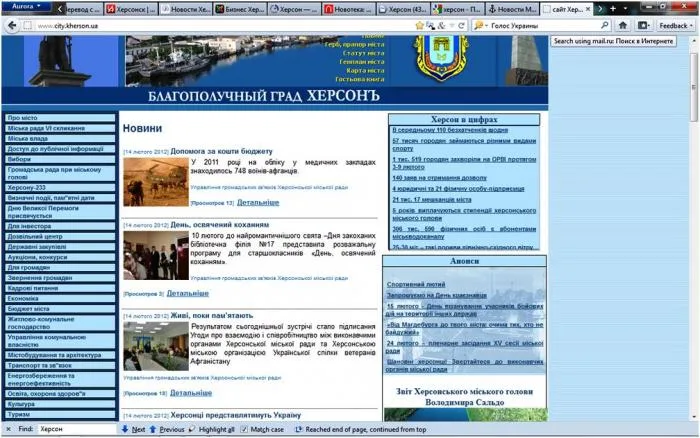Click the Next find result arrow
Viewport: 700px width, 438px height.
(x=133, y=429)
